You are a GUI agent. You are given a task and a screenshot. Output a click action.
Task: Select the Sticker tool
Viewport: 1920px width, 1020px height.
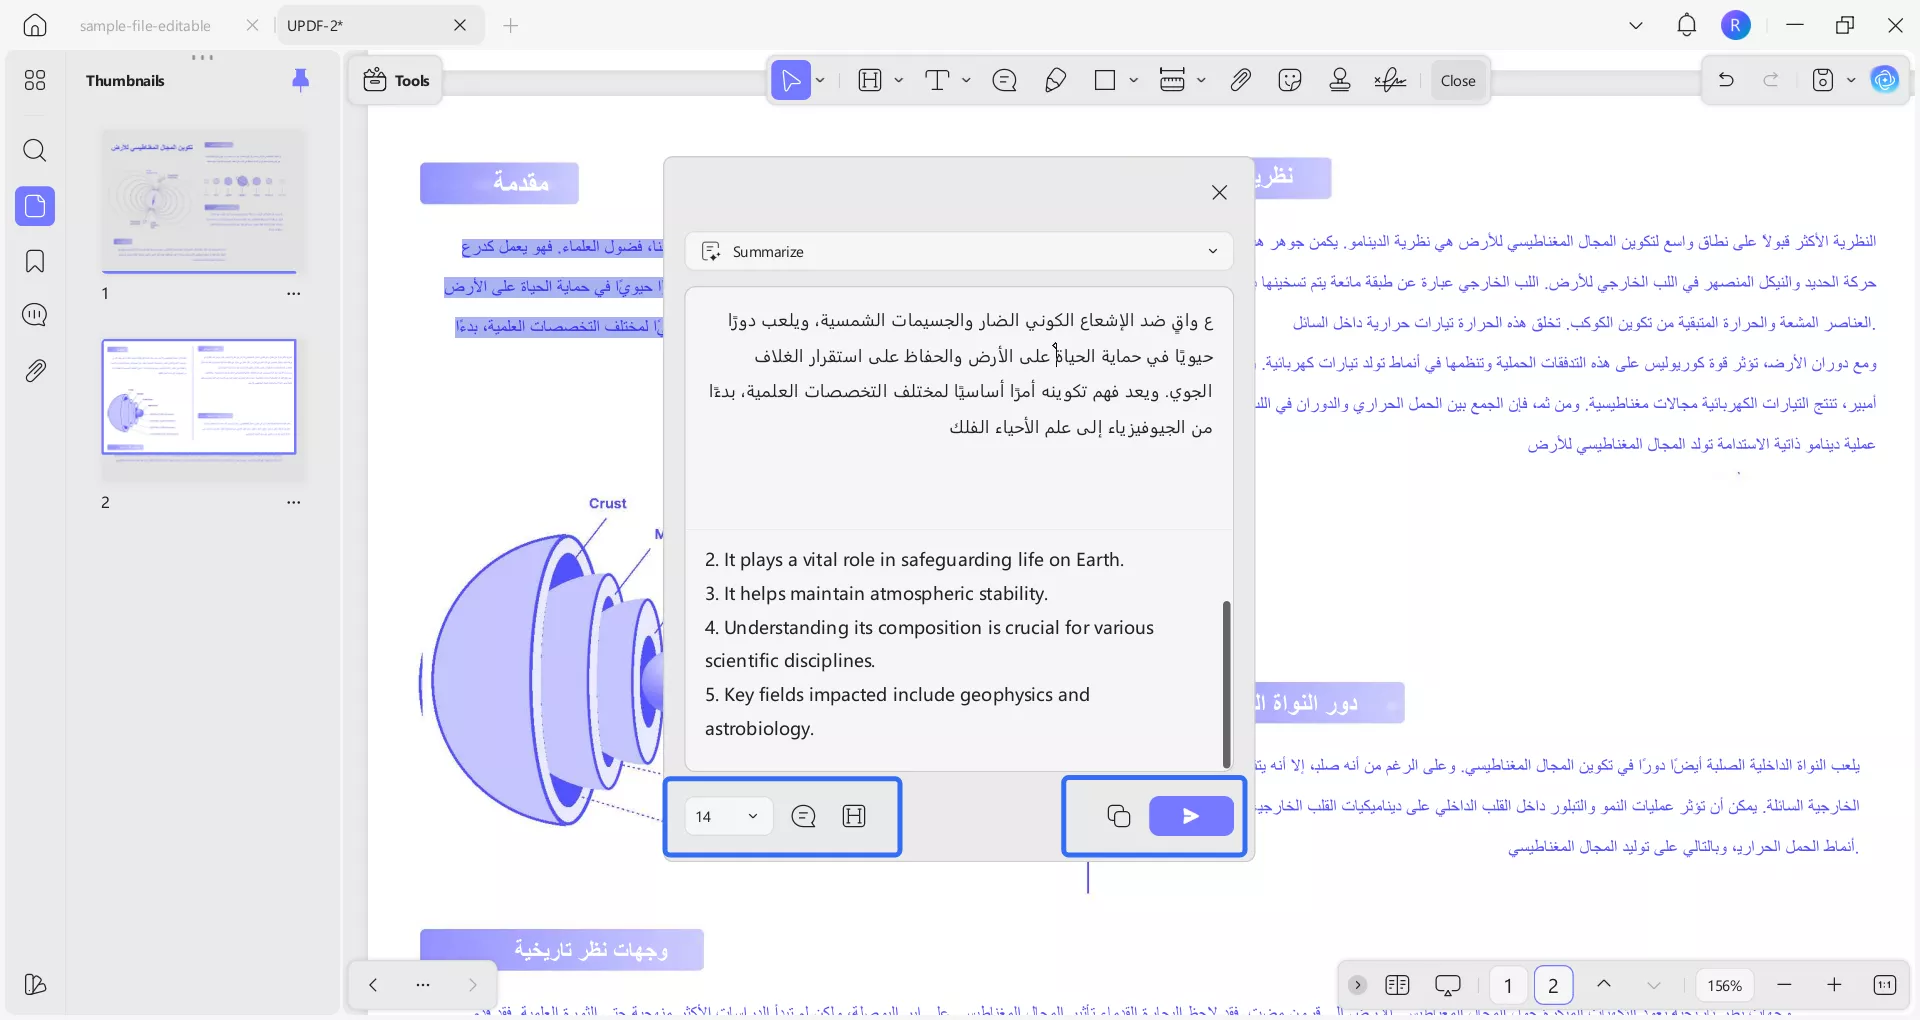point(1290,80)
